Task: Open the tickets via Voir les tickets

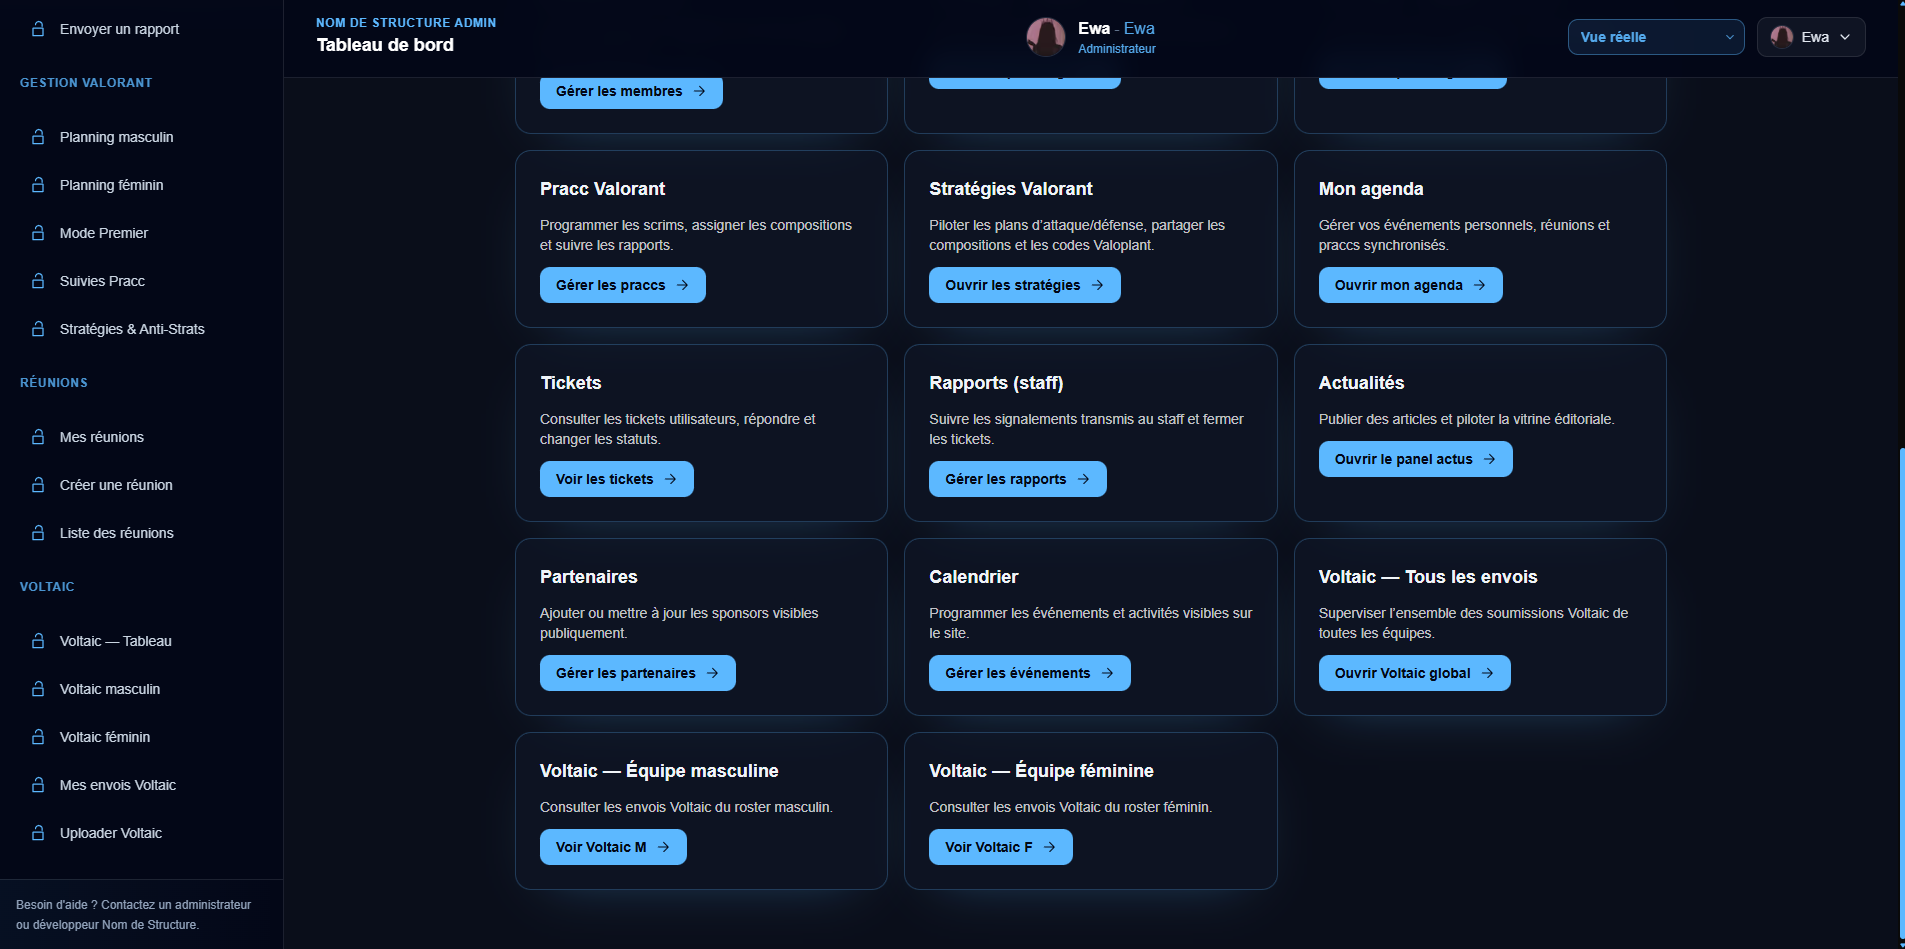Action: (616, 479)
